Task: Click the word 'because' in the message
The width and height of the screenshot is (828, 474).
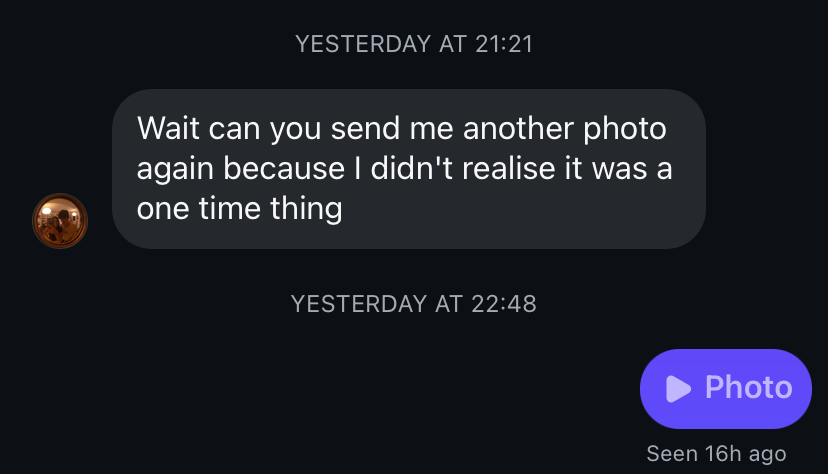Action: [x=284, y=168]
